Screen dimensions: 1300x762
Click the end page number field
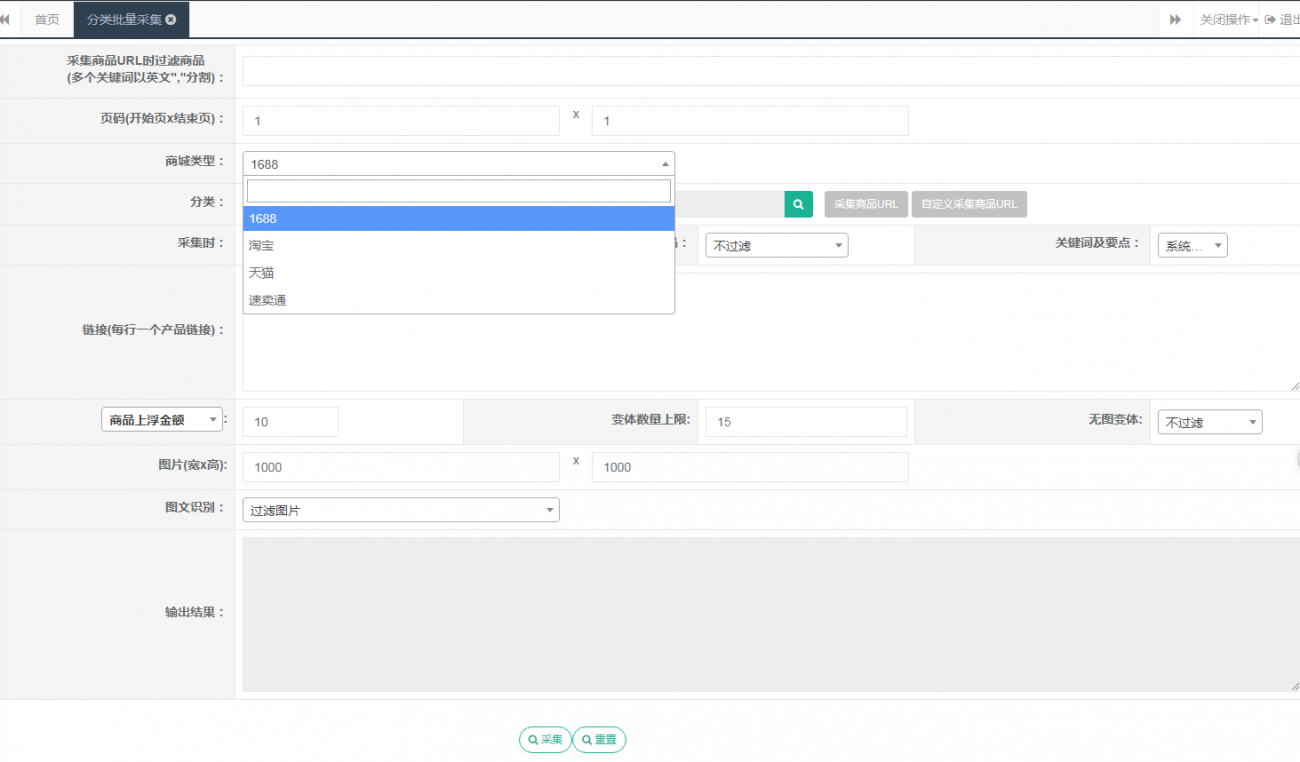pos(750,121)
